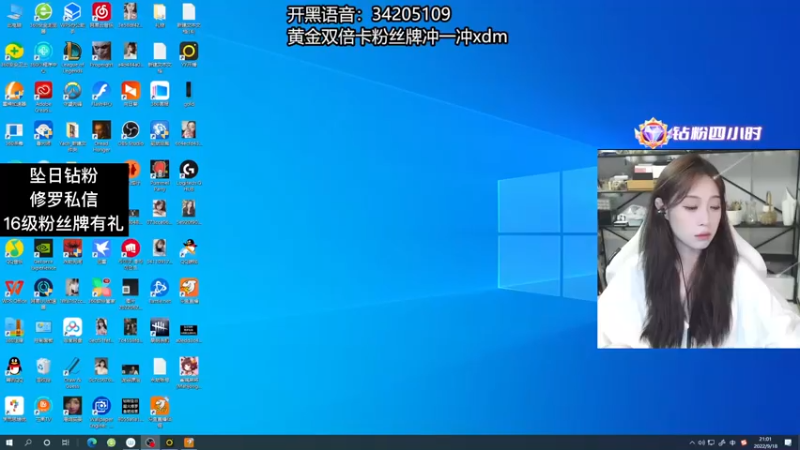Image resolution: width=800 pixels, height=450 pixels.
Task: Open yellow folder in top row
Action: [x=160, y=15]
